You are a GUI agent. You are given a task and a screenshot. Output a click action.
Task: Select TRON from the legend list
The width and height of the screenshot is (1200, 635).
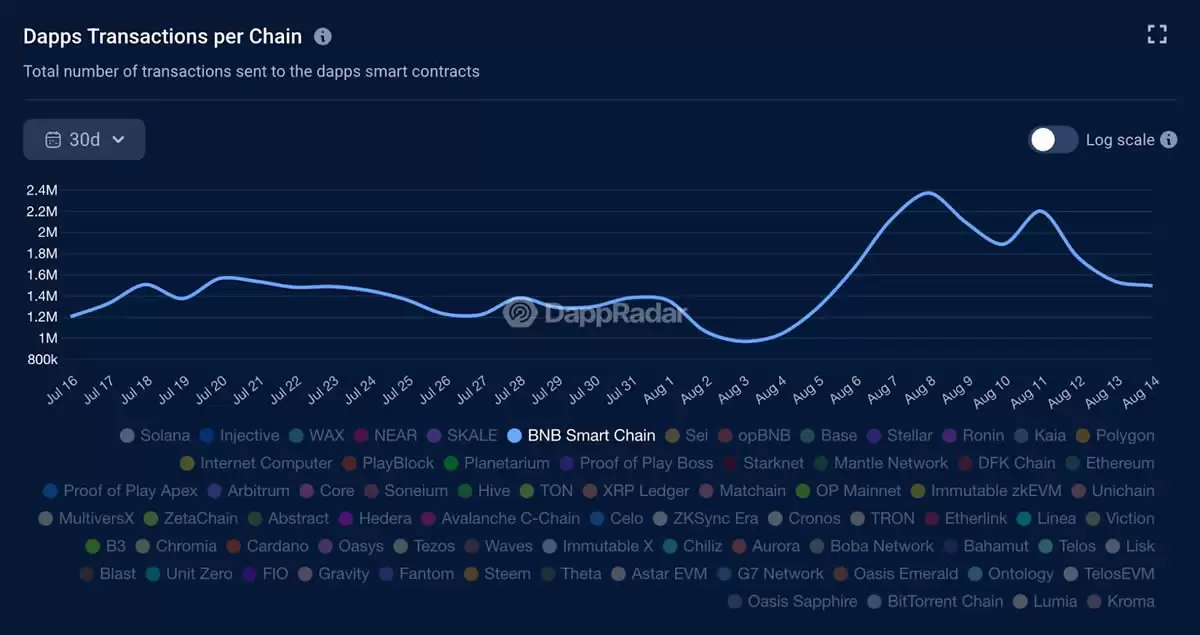point(881,518)
